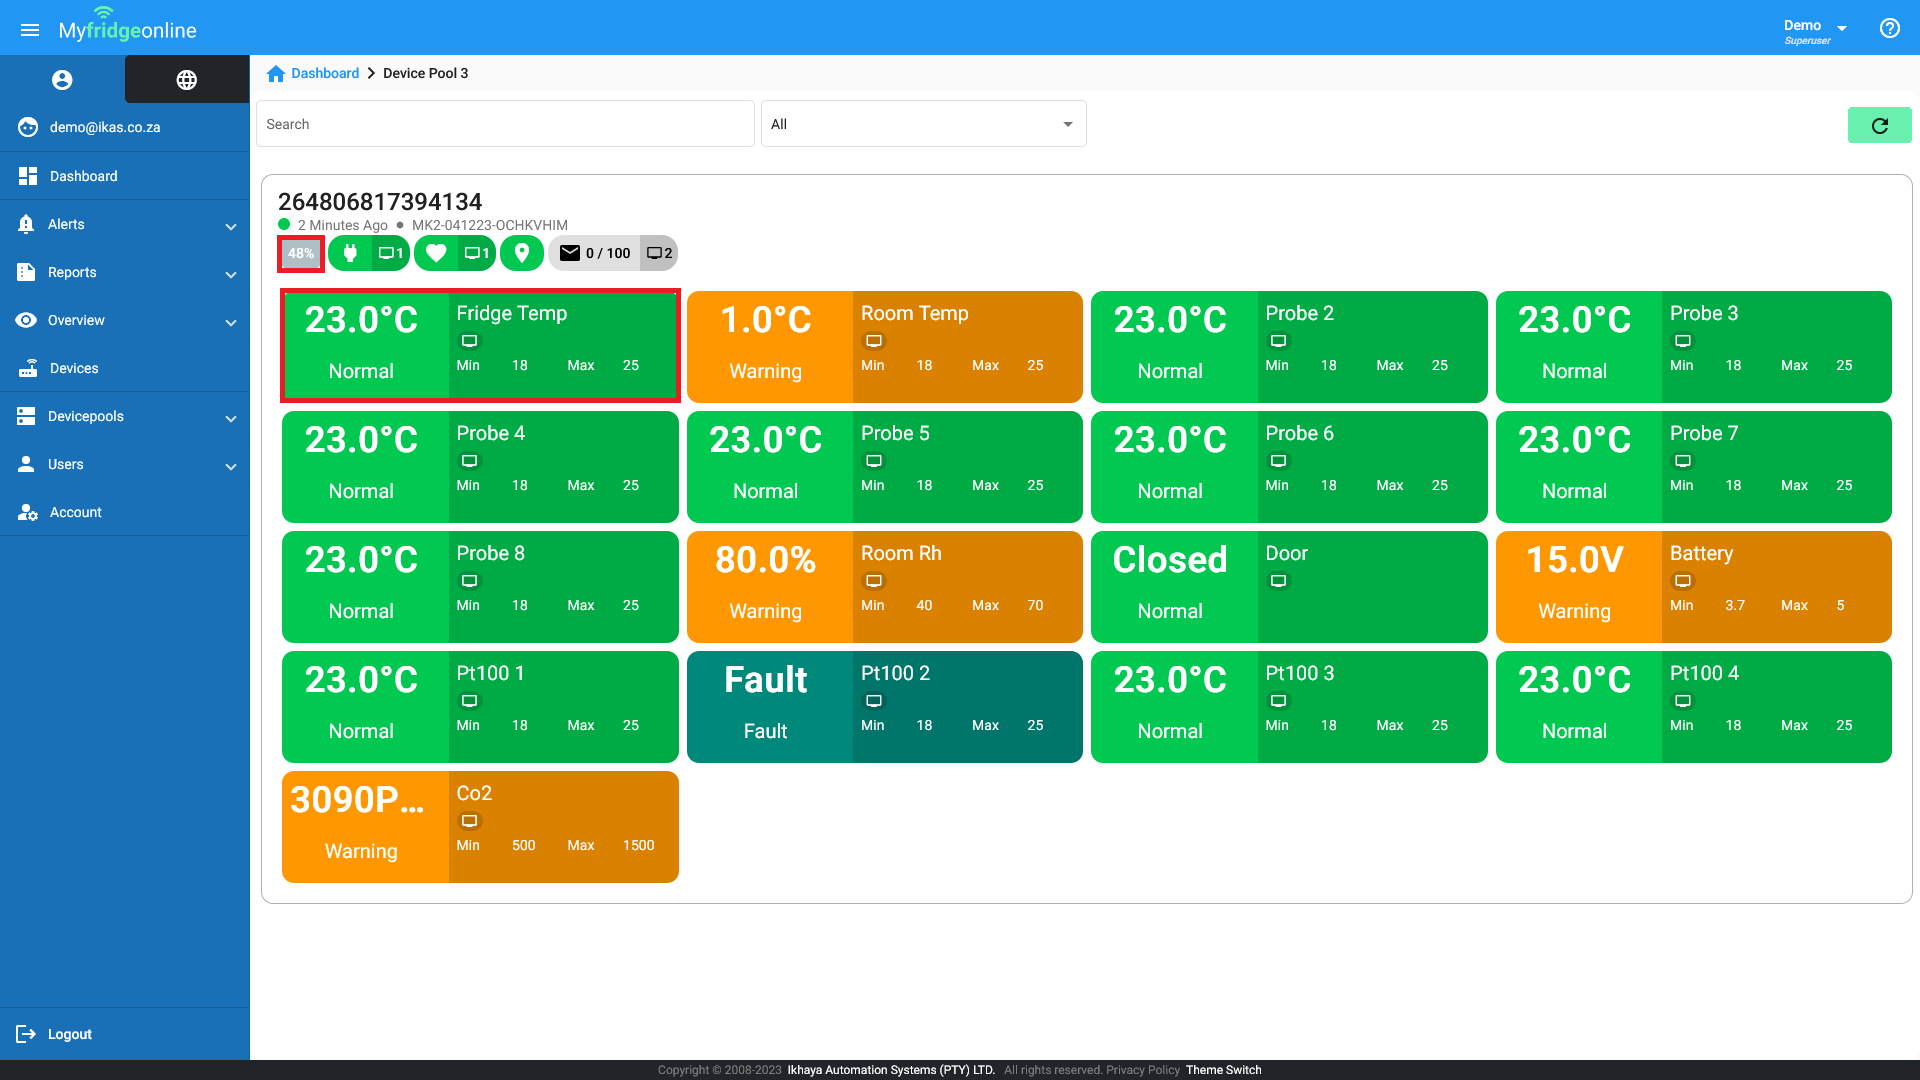Click the display icon under Fridge Temp
This screenshot has width=1920, height=1080.
469,341
